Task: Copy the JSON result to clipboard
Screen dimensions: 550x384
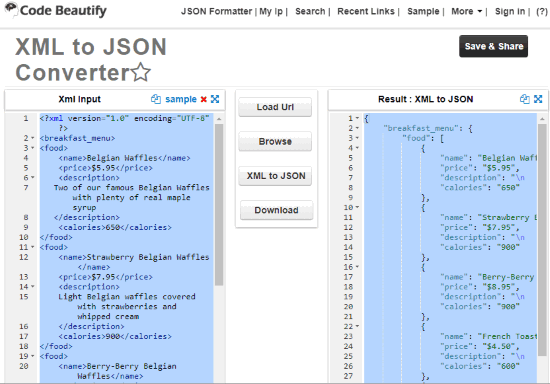Action: (x=525, y=99)
